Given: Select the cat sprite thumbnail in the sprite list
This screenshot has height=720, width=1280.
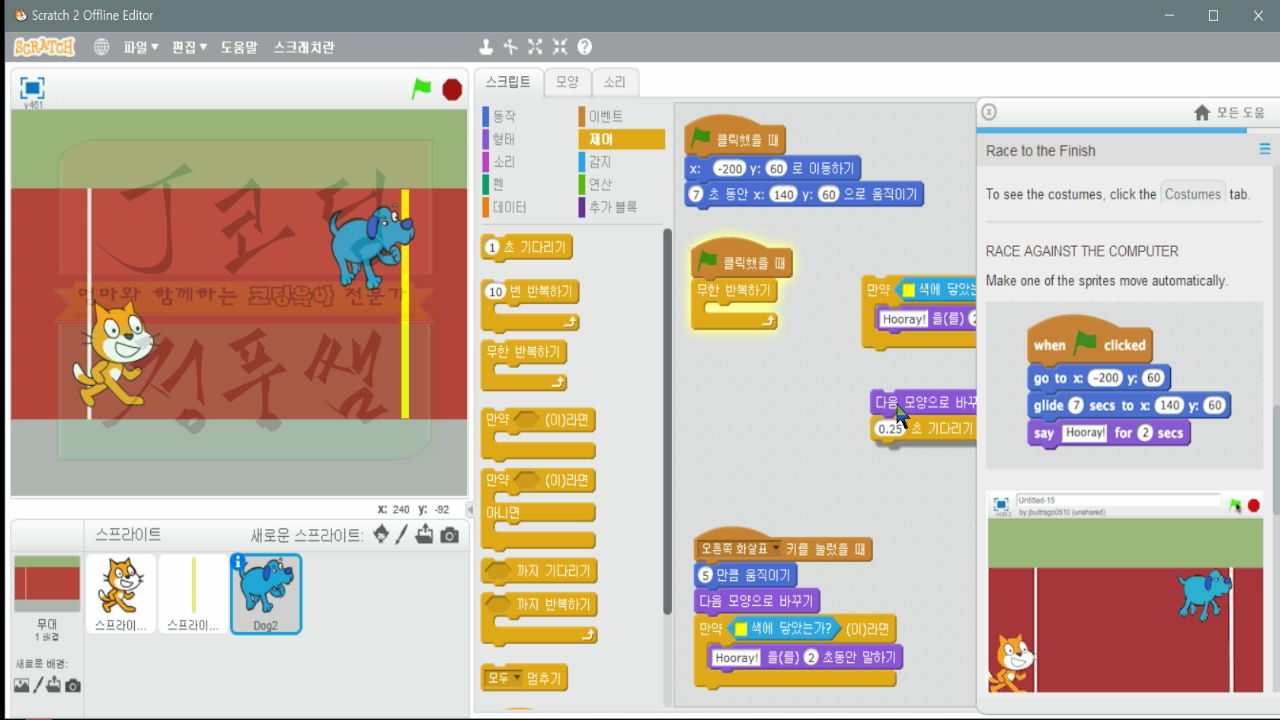Looking at the screenshot, I should click(x=121, y=594).
